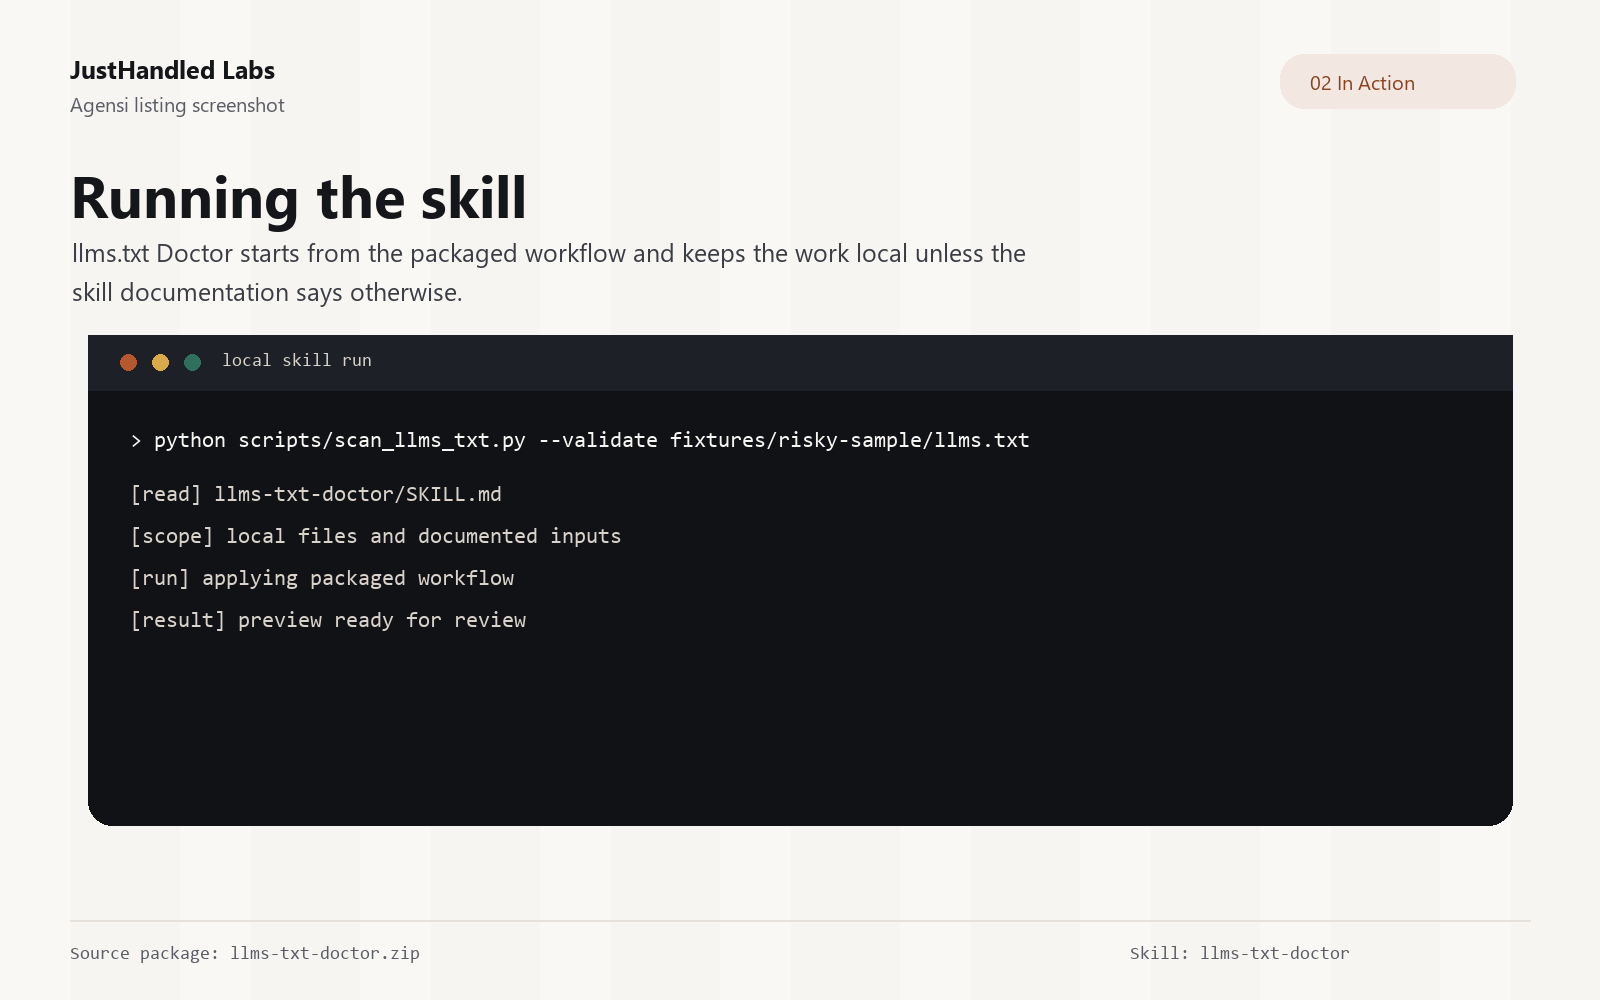Screen dimensions: 1600x1000
Task: Click the '[scope] local files' output line
Action: tap(376, 536)
